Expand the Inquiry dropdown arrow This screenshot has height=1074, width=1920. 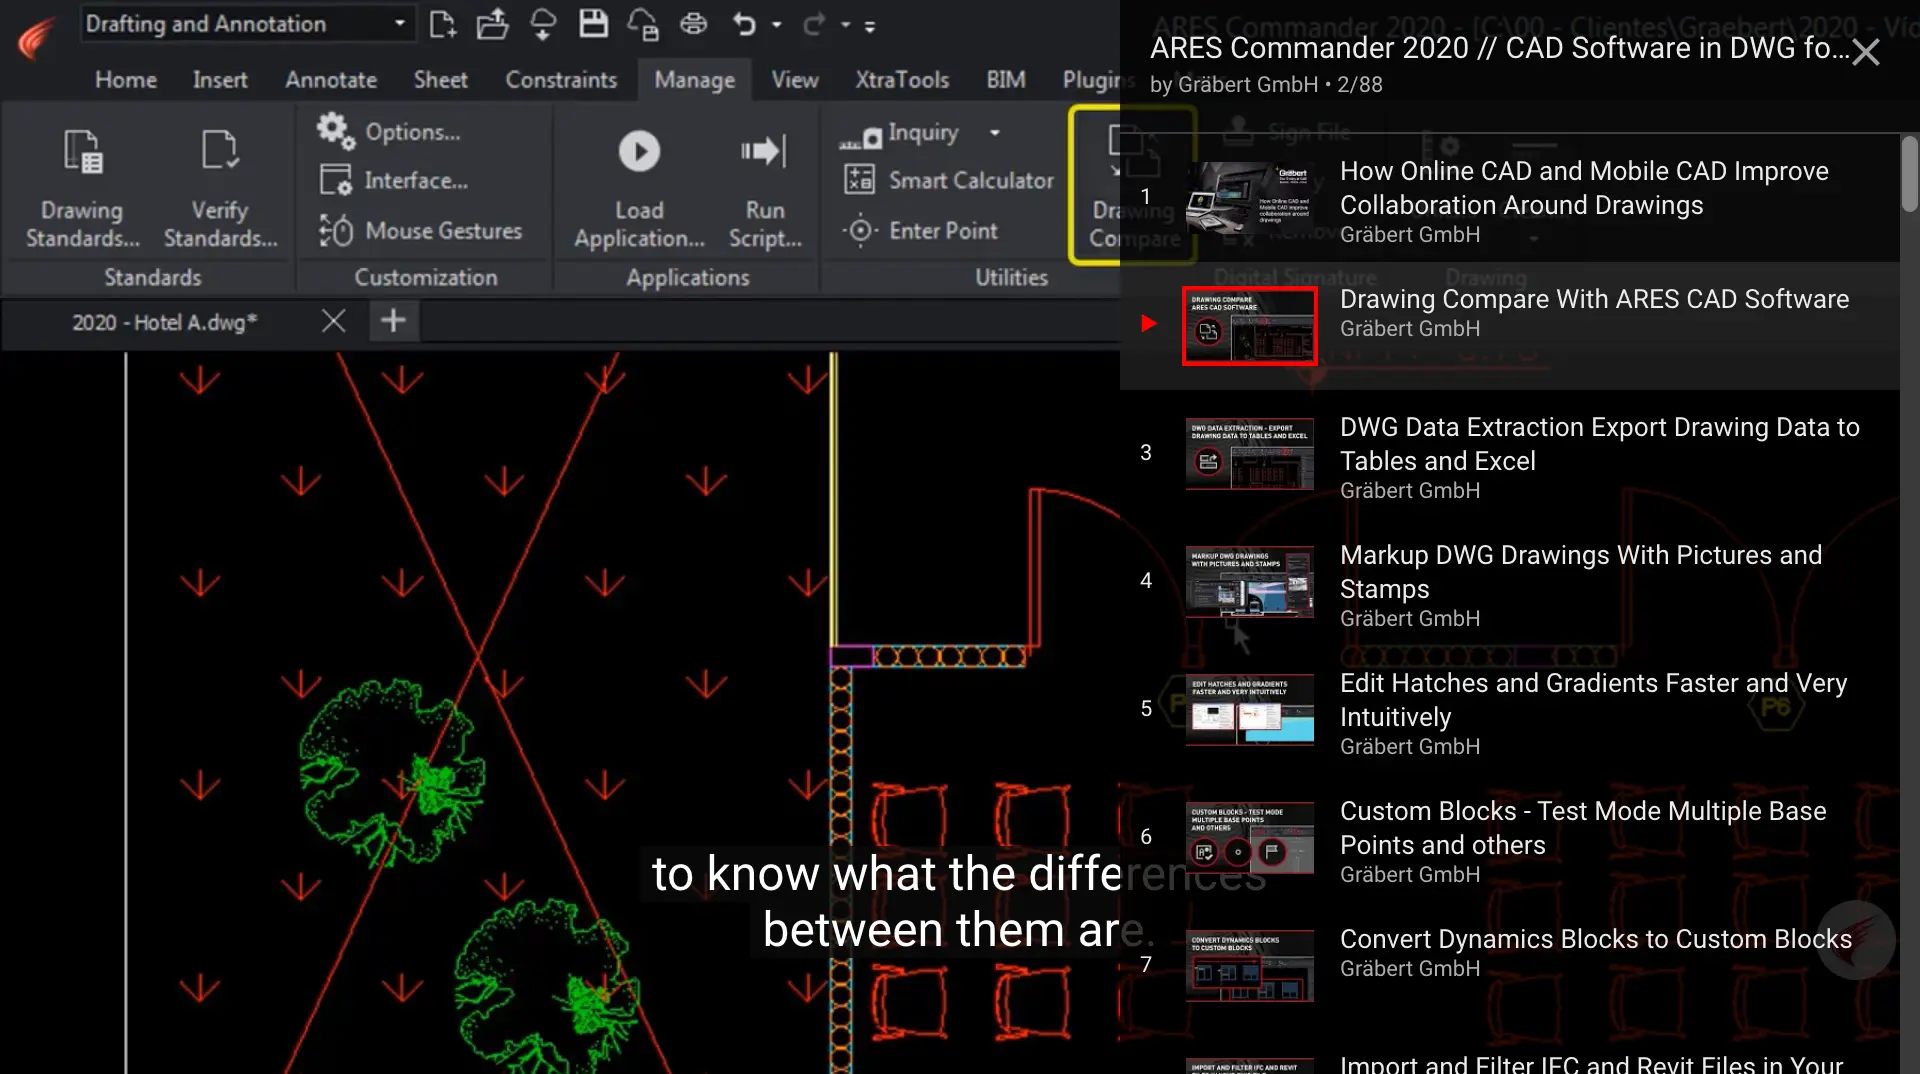(x=995, y=132)
